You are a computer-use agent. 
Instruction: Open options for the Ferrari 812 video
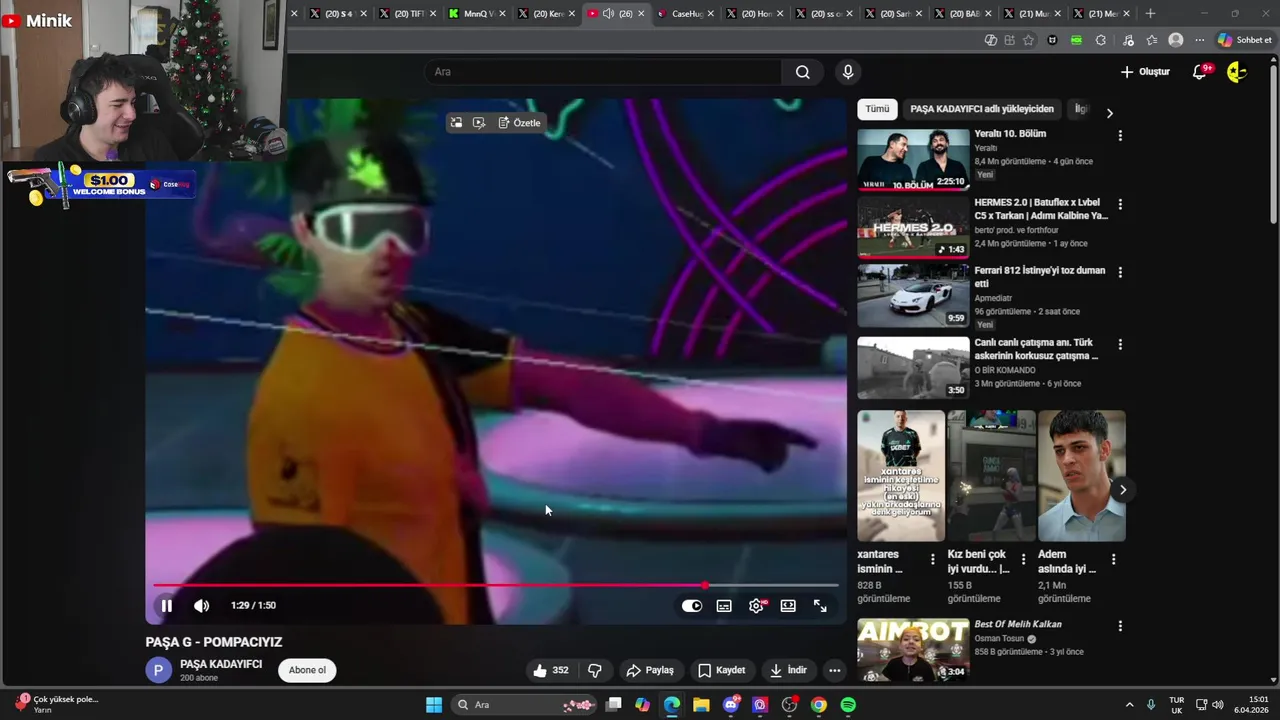(1120, 272)
